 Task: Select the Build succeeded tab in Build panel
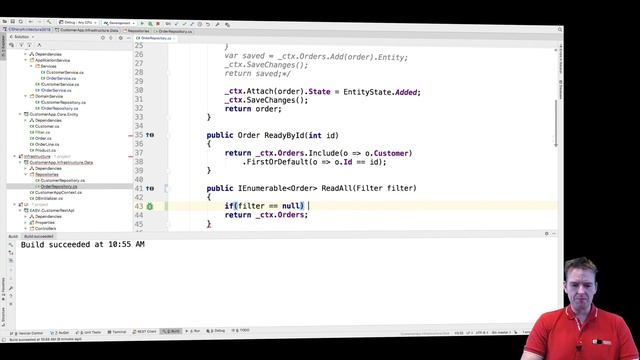38,236
